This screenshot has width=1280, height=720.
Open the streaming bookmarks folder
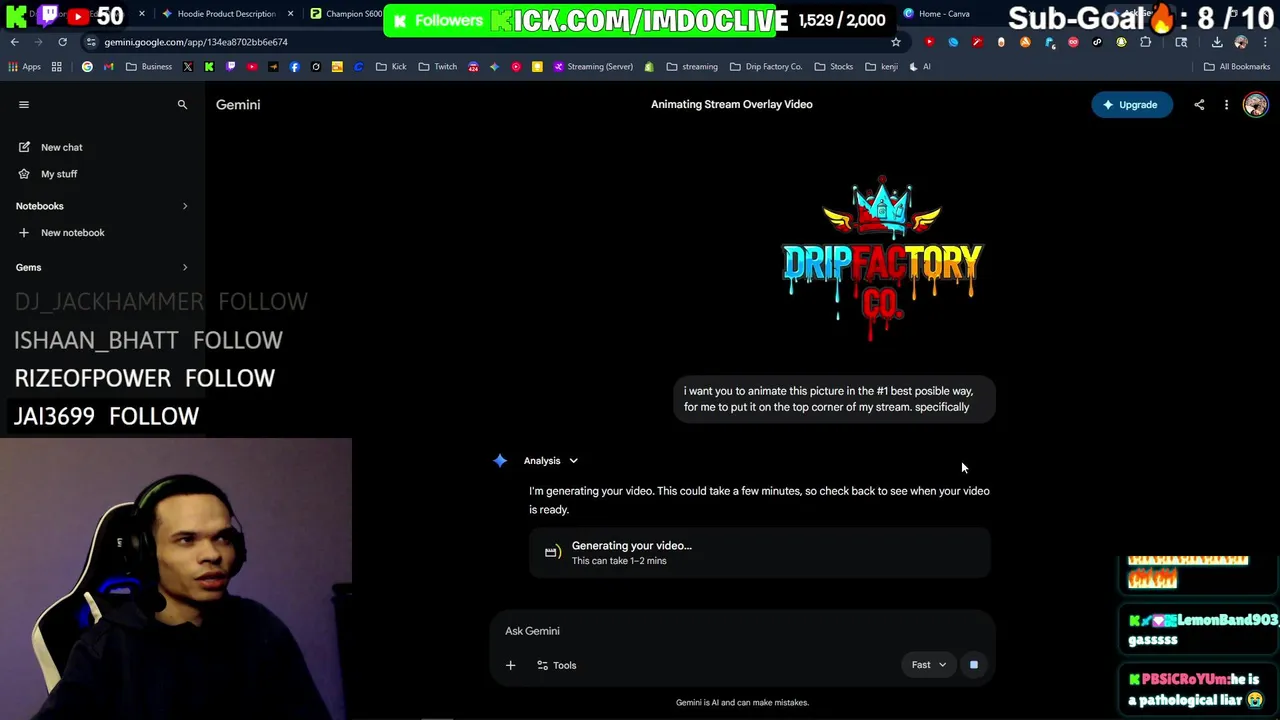(x=692, y=67)
